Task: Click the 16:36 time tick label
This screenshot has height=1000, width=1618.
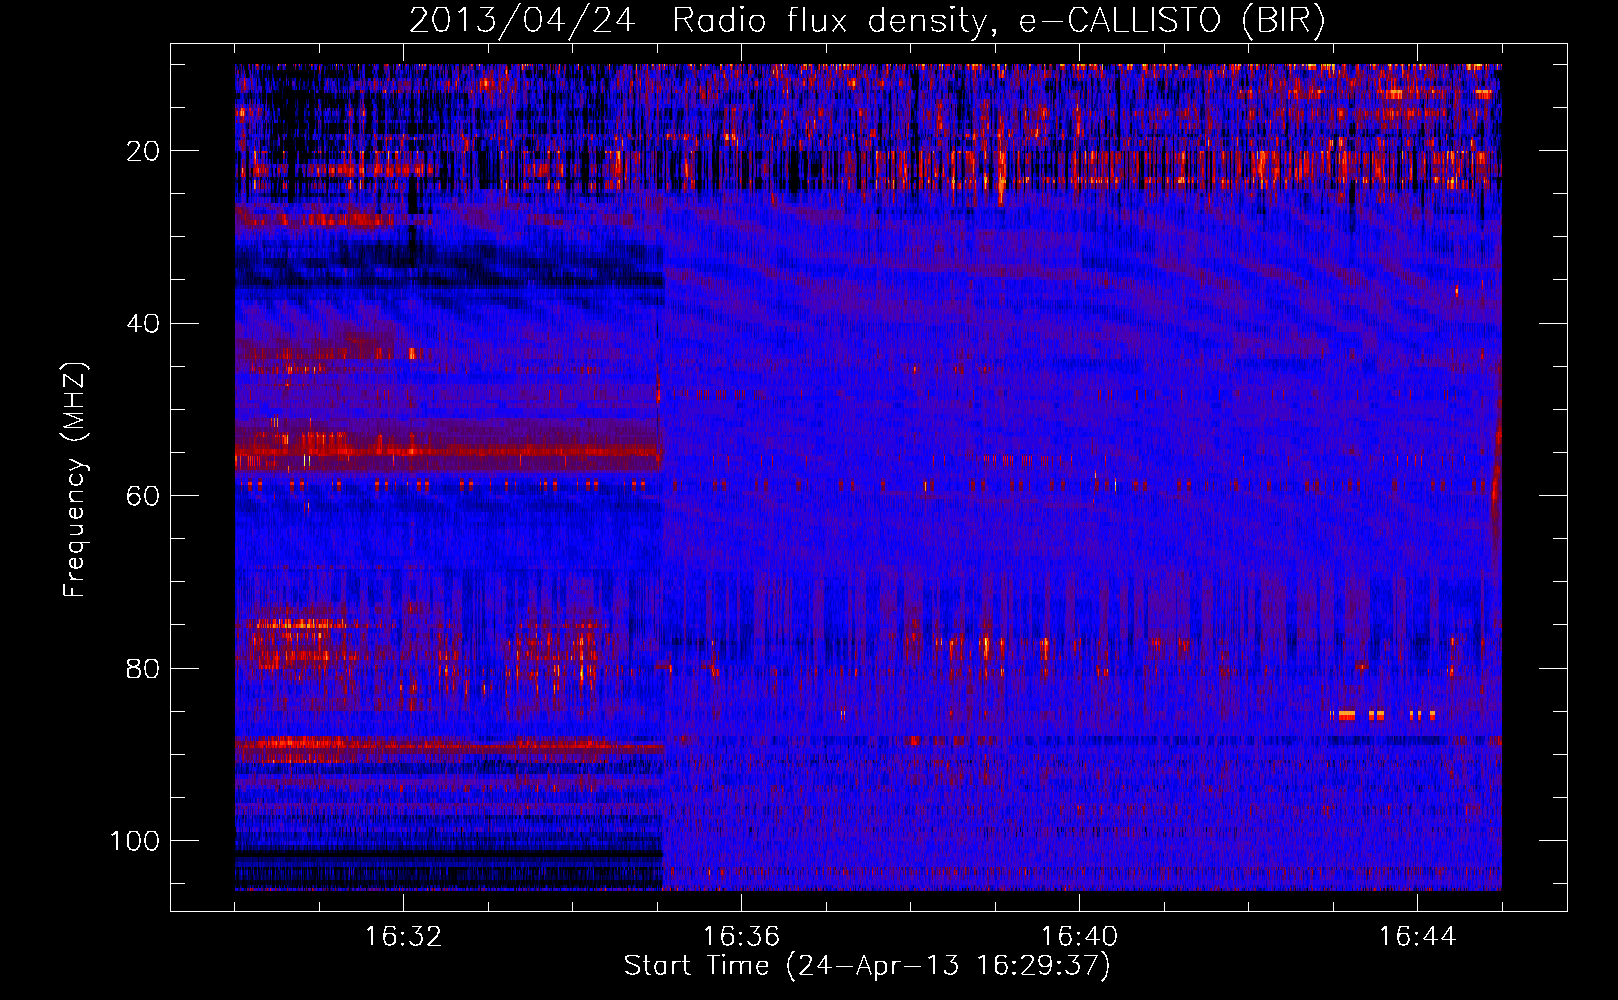Action: coord(741,937)
